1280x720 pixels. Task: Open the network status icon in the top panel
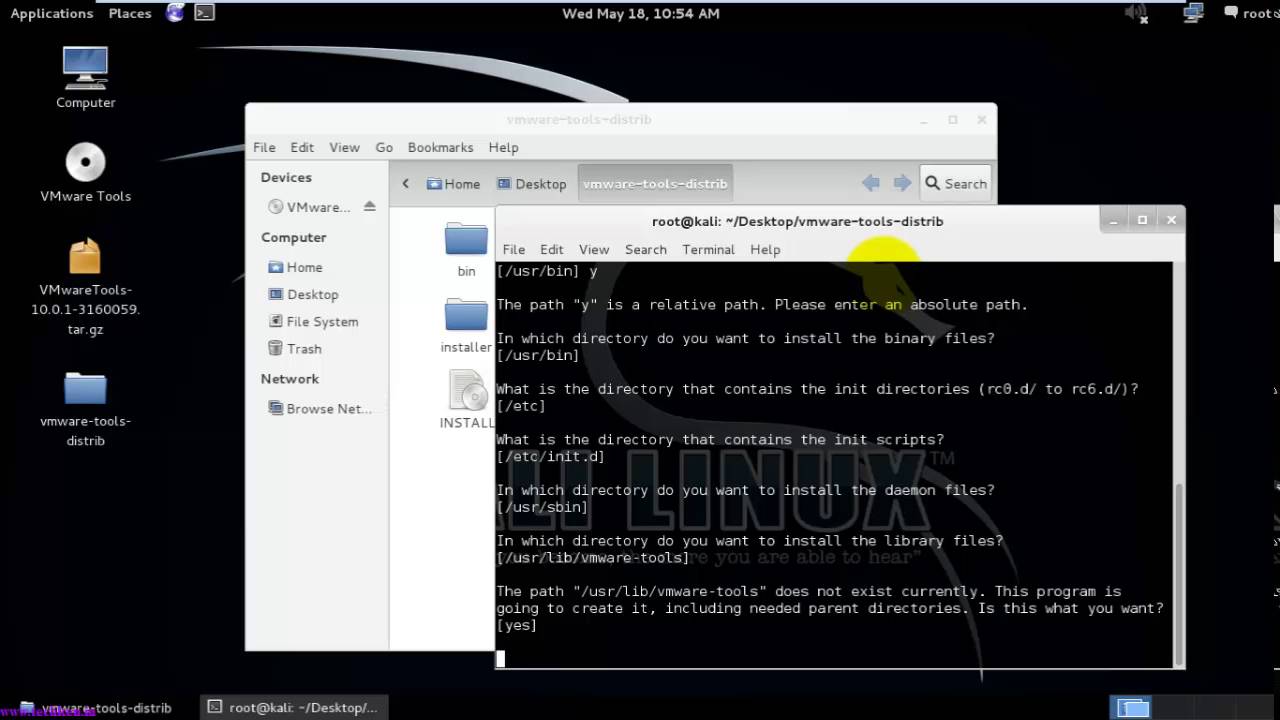pos(1192,13)
